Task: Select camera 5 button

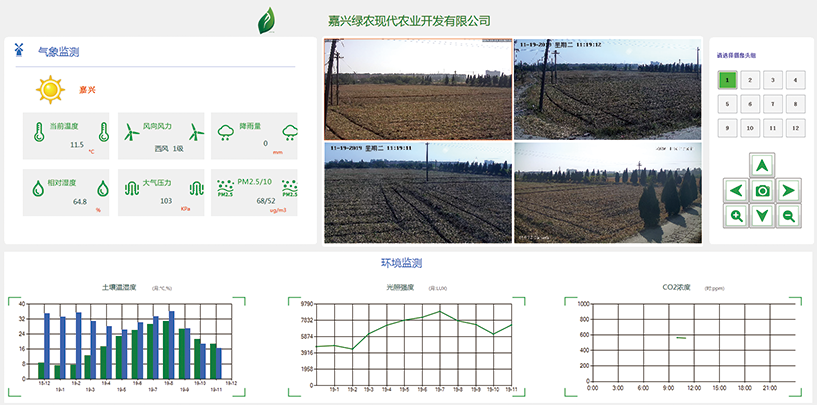Action: coord(727,104)
